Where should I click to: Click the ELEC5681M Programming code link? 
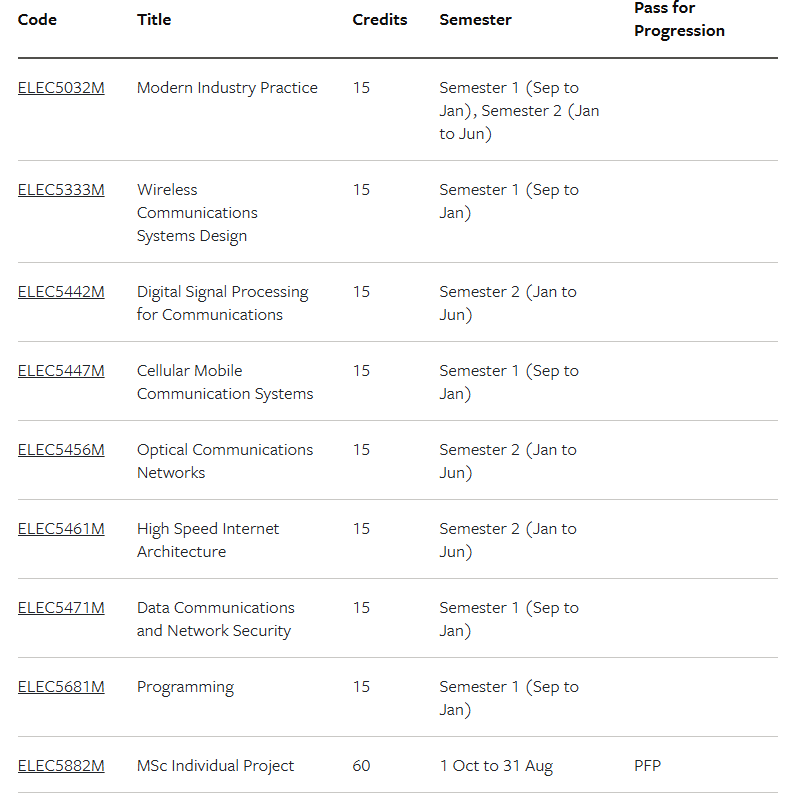pos(61,687)
